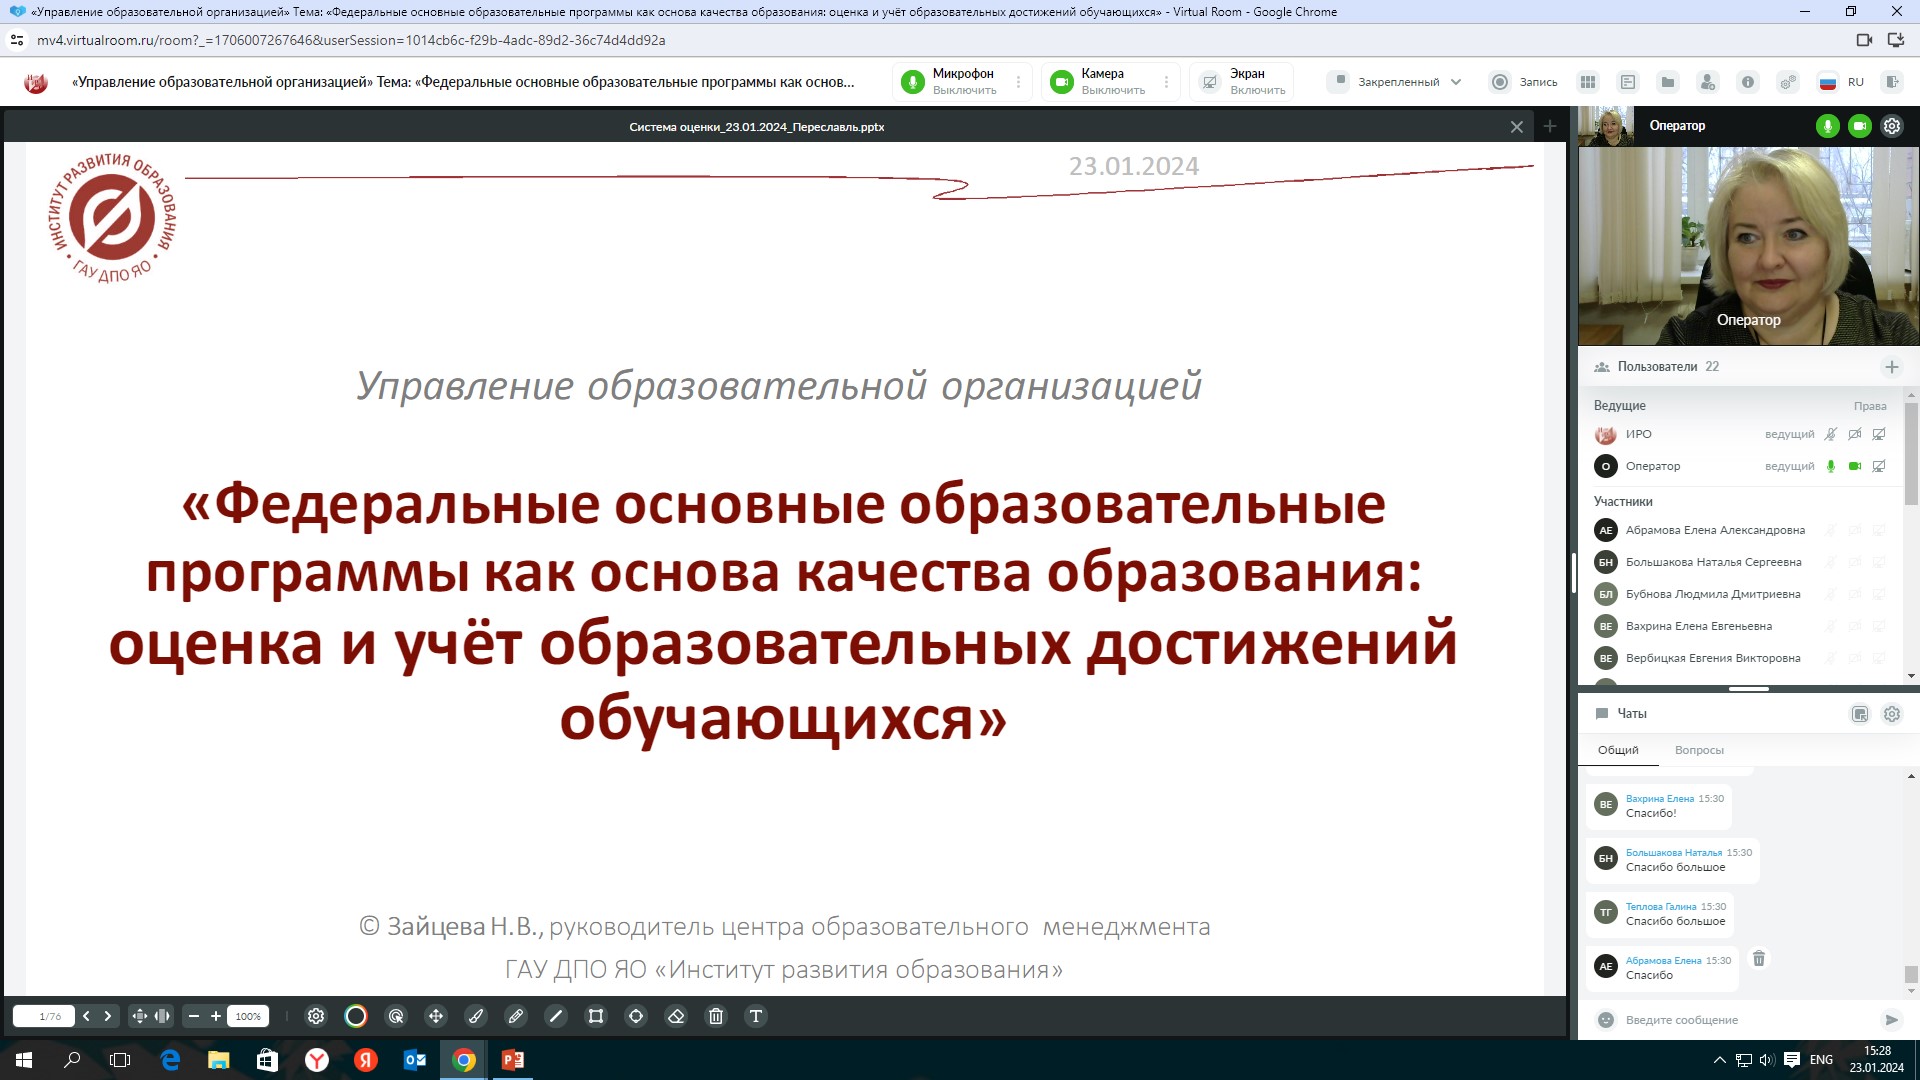Go to the next slide

click(108, 1016)
